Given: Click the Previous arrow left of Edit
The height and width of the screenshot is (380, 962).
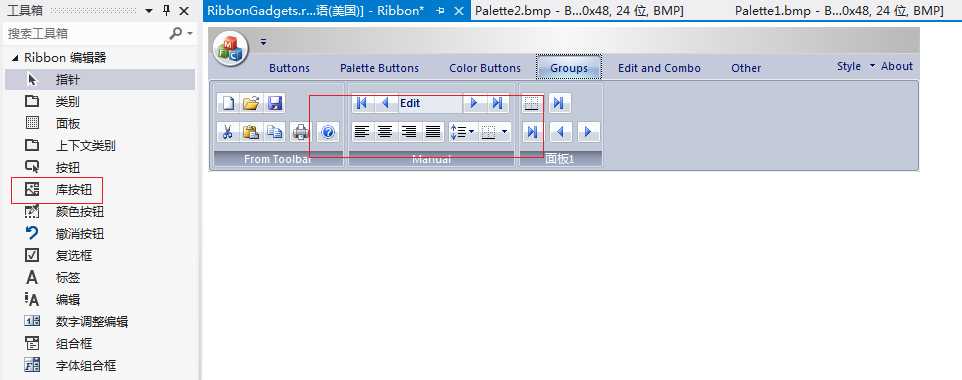Looking at the screenshot, I should [386, 103].
